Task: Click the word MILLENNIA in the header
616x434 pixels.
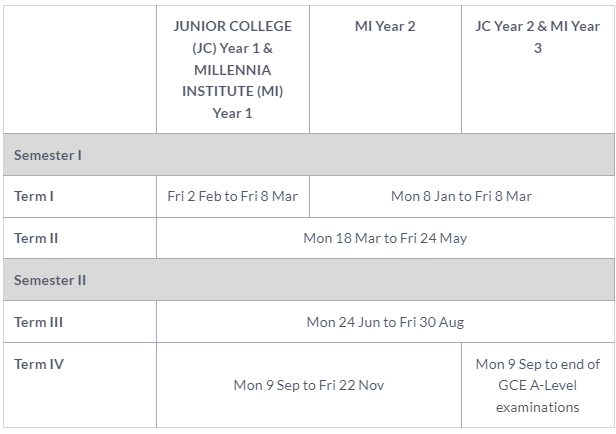Action: pyautogui.click(x=232, y=70)
